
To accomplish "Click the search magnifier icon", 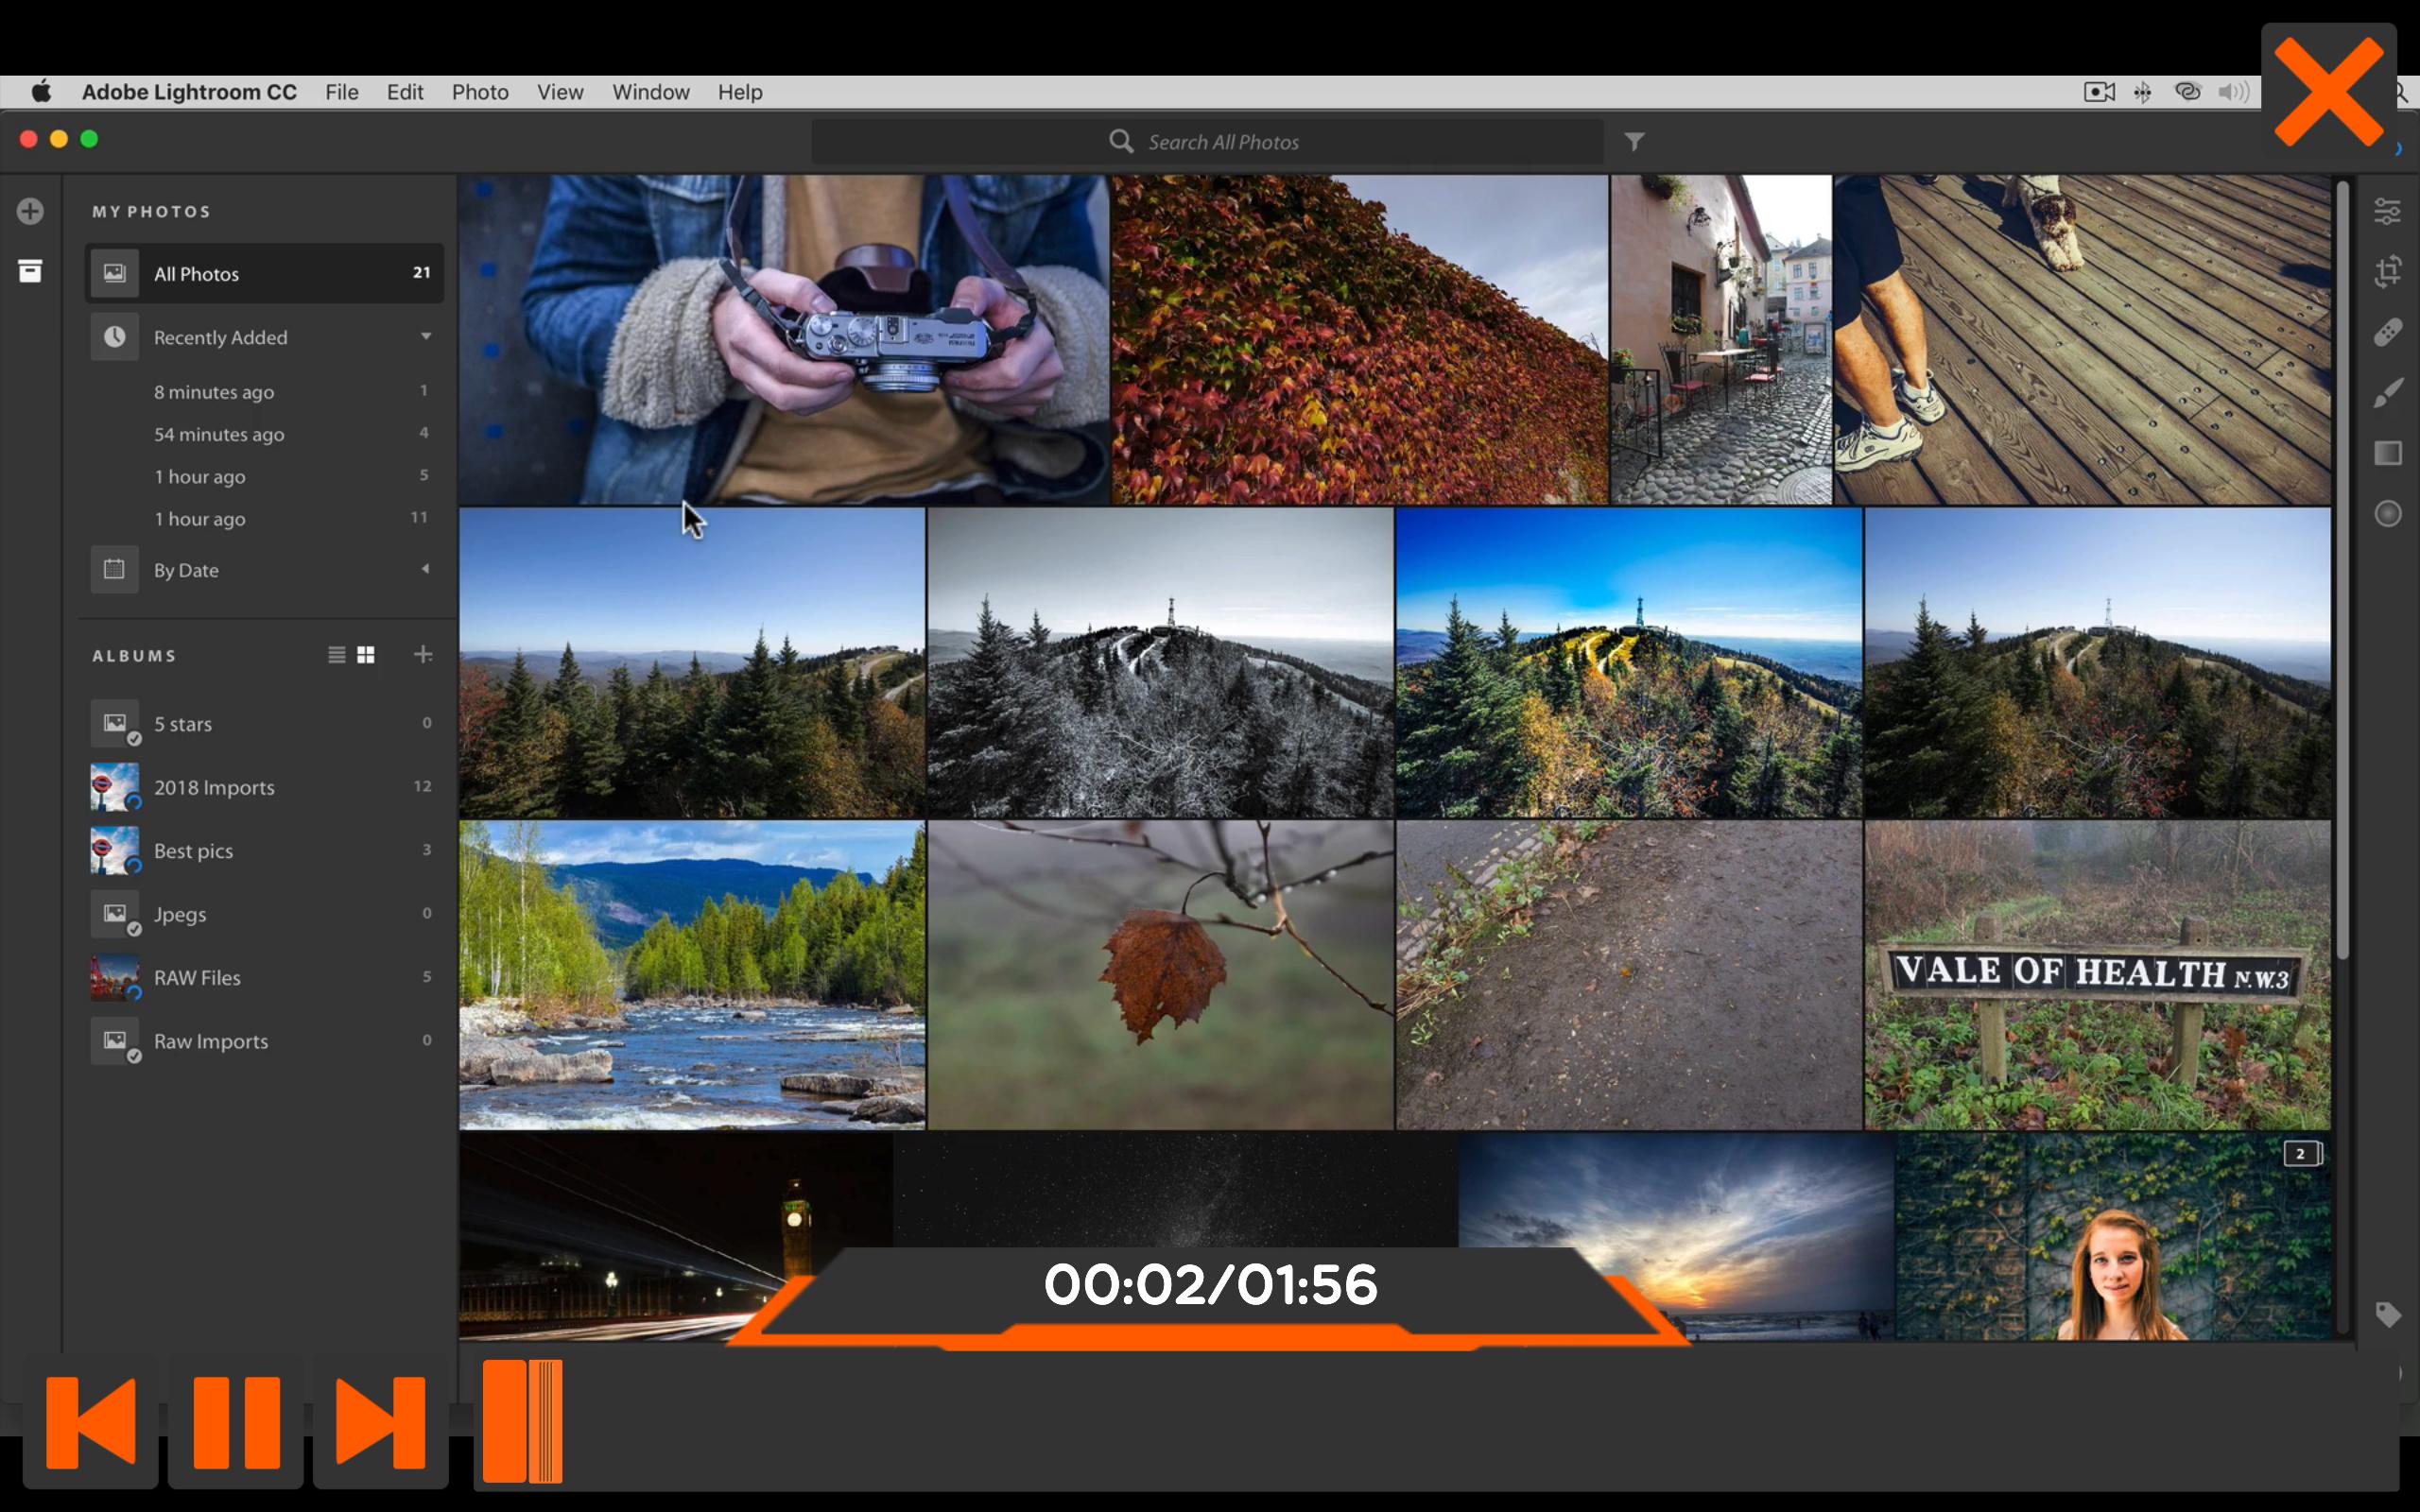I will pos(1121,142).
